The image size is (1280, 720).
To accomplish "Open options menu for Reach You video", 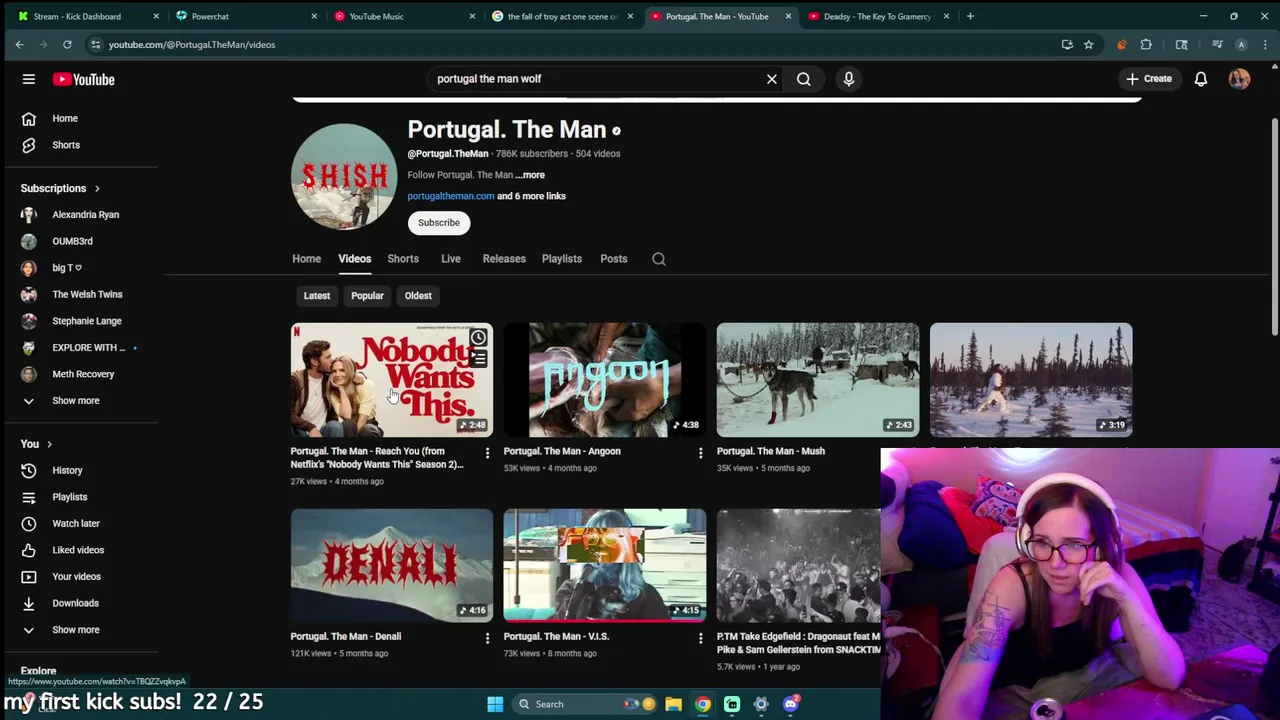I will coord(487,453).
